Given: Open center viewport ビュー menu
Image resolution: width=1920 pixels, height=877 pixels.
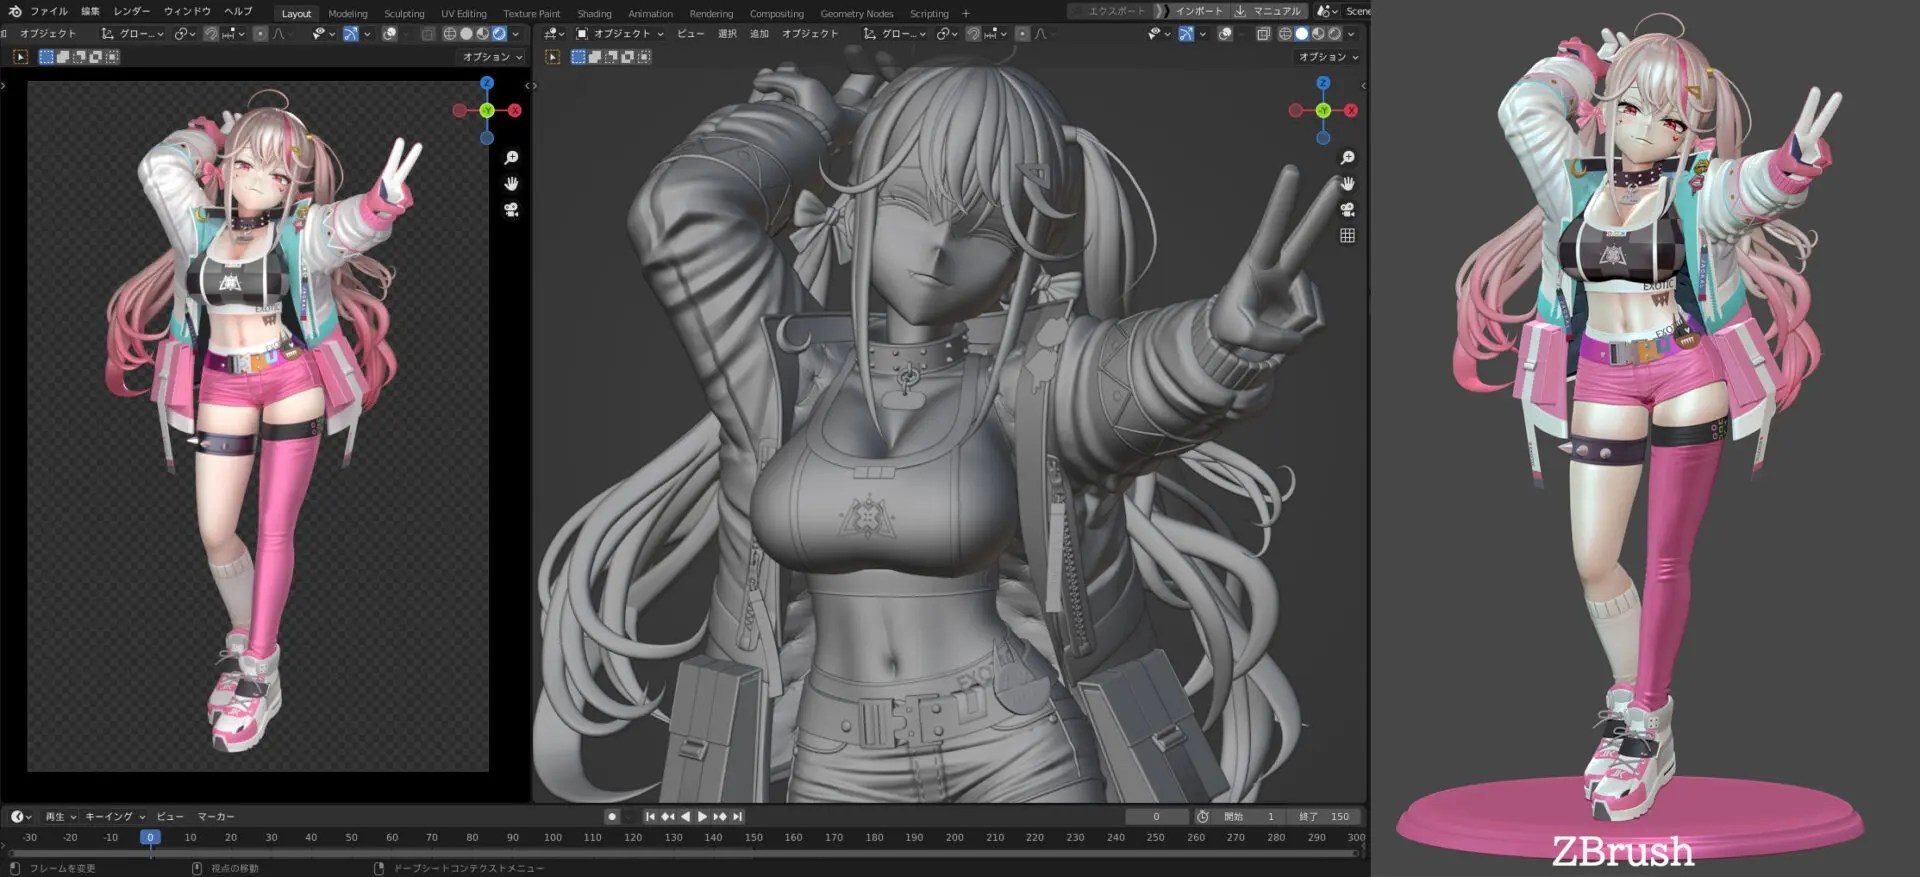Looking at the screenshot, I should 690,34.
